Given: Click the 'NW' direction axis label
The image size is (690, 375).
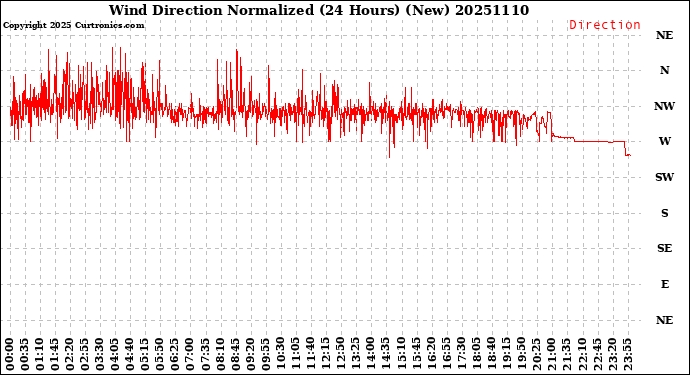Looking at the screenshot, I should pyautogui.click(x=664, y=106).
